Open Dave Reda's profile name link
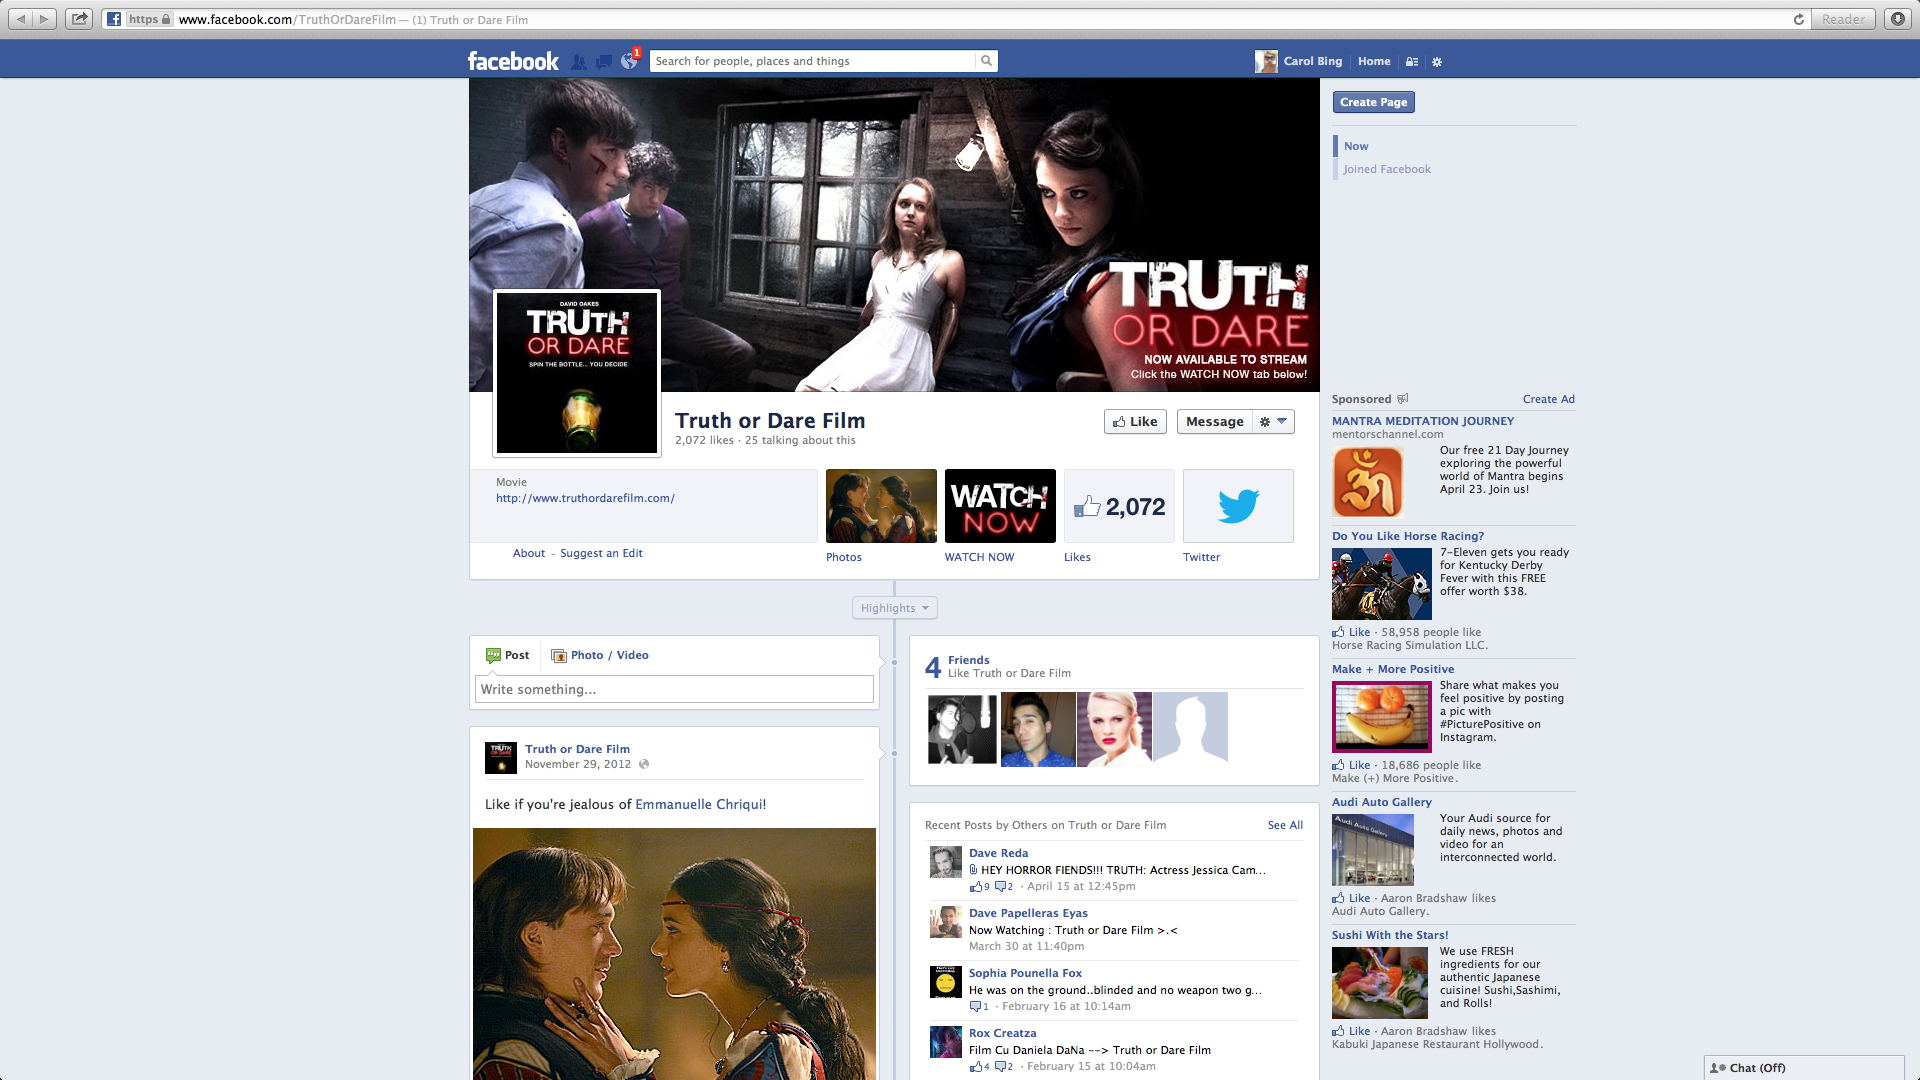This screenshot has height=1080, width=1920. point(998,853)
